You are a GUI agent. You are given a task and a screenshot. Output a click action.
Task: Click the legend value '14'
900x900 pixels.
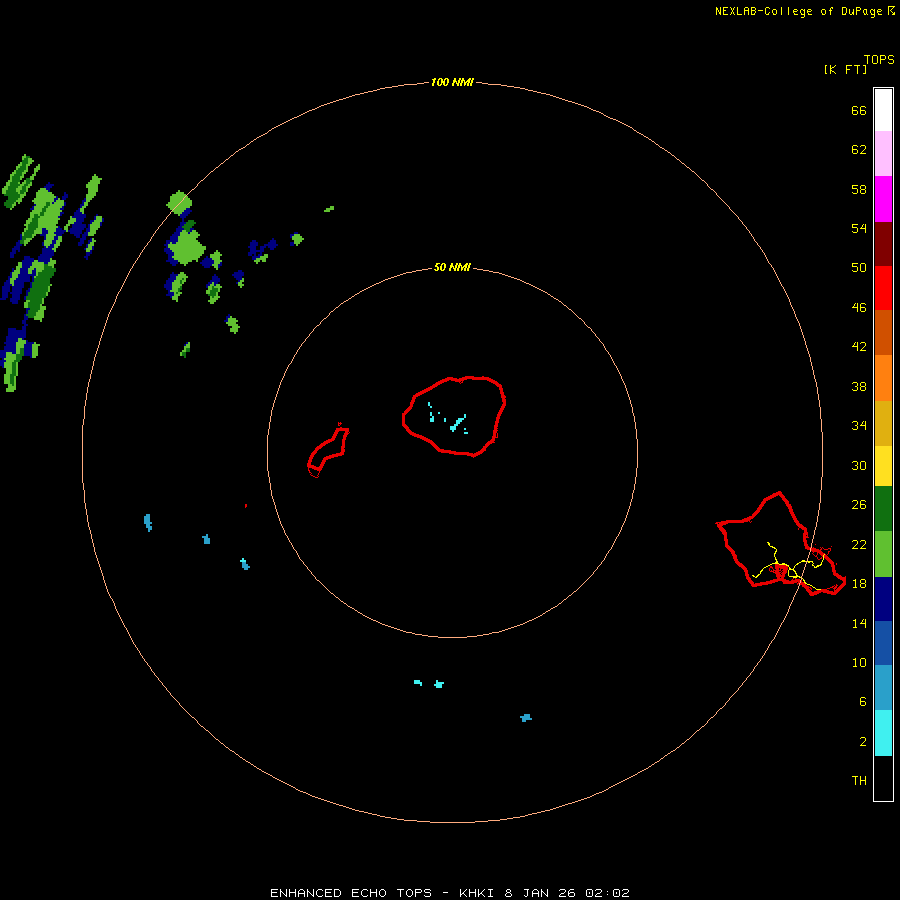(859, 623)
